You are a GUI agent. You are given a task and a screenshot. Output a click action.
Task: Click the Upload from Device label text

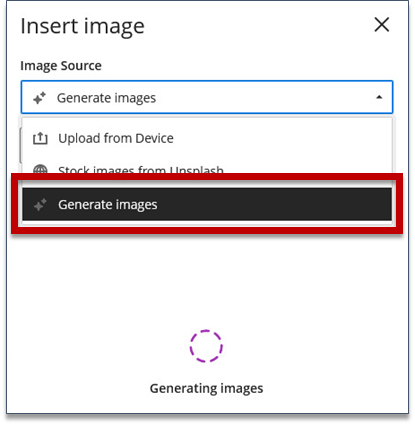pos(116,138)
